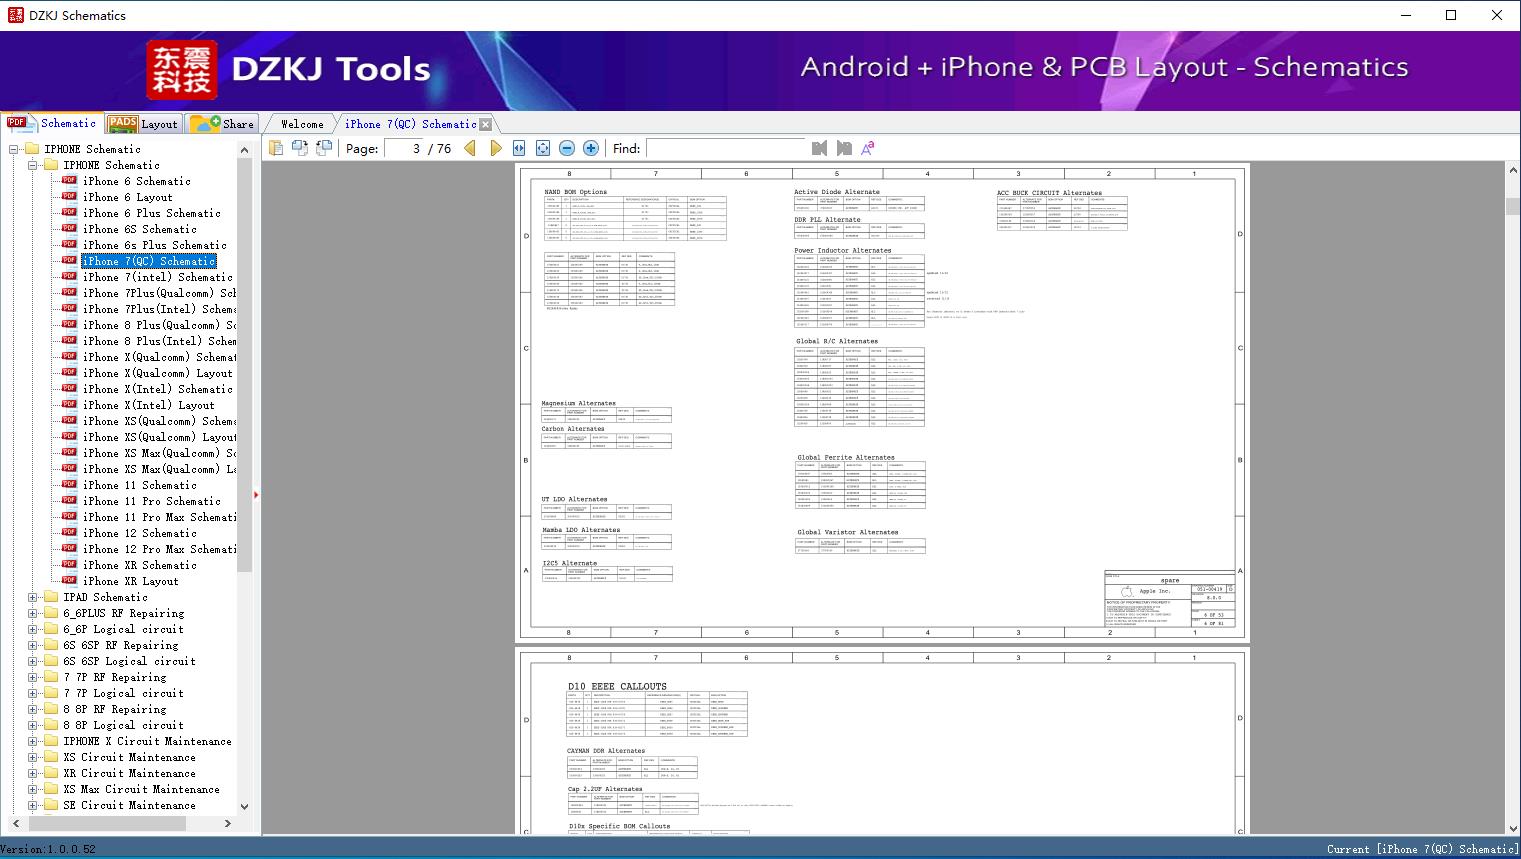This screenshot has width=1521, height=859.
Task: Switch to the Schematic sidebar tab
Action: 52,123
